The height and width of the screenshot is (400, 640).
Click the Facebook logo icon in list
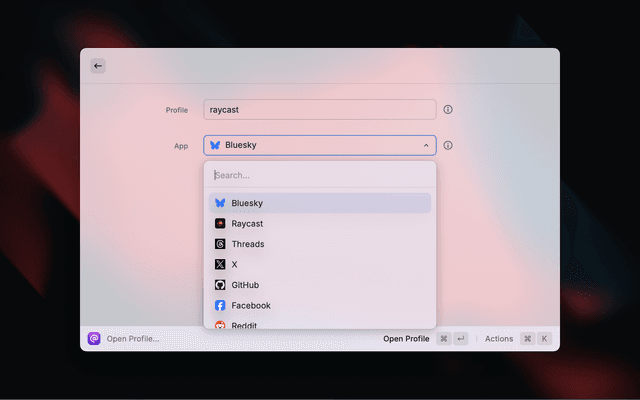[x=220, y=306]
